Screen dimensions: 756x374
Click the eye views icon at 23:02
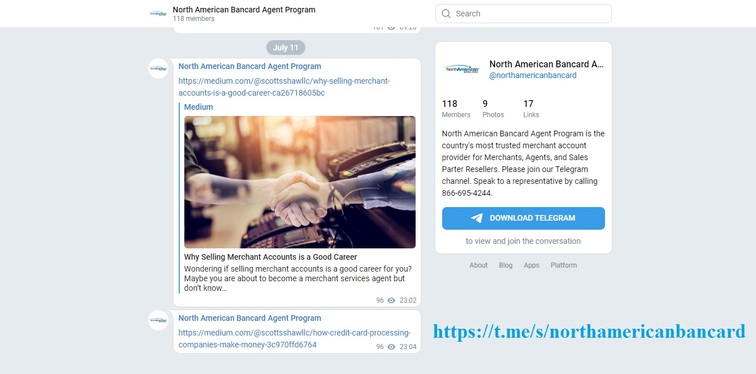click(x=391, y=300)
